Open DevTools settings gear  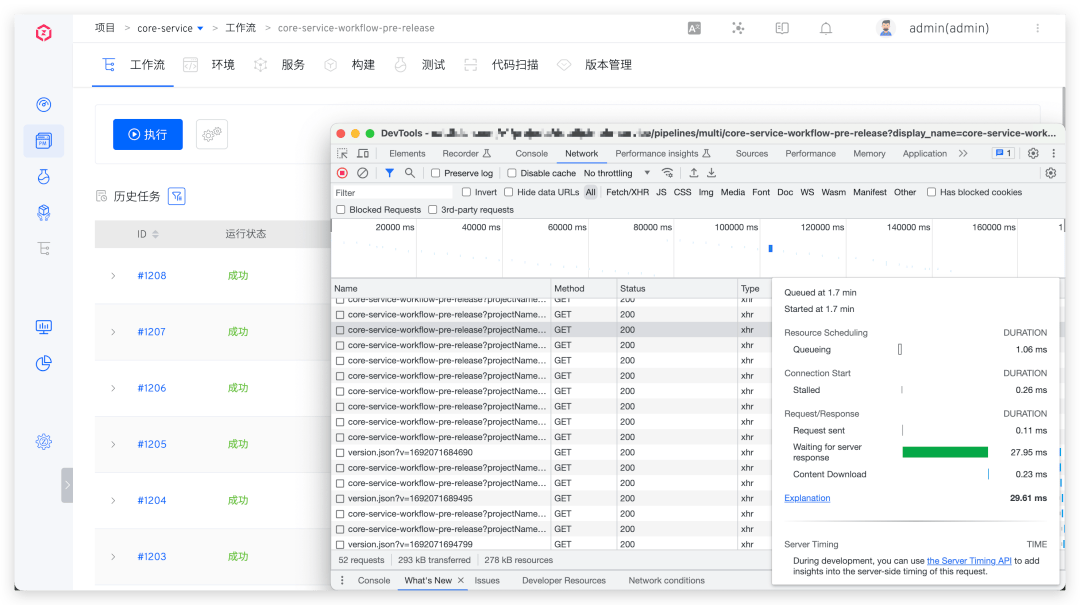1032,154
